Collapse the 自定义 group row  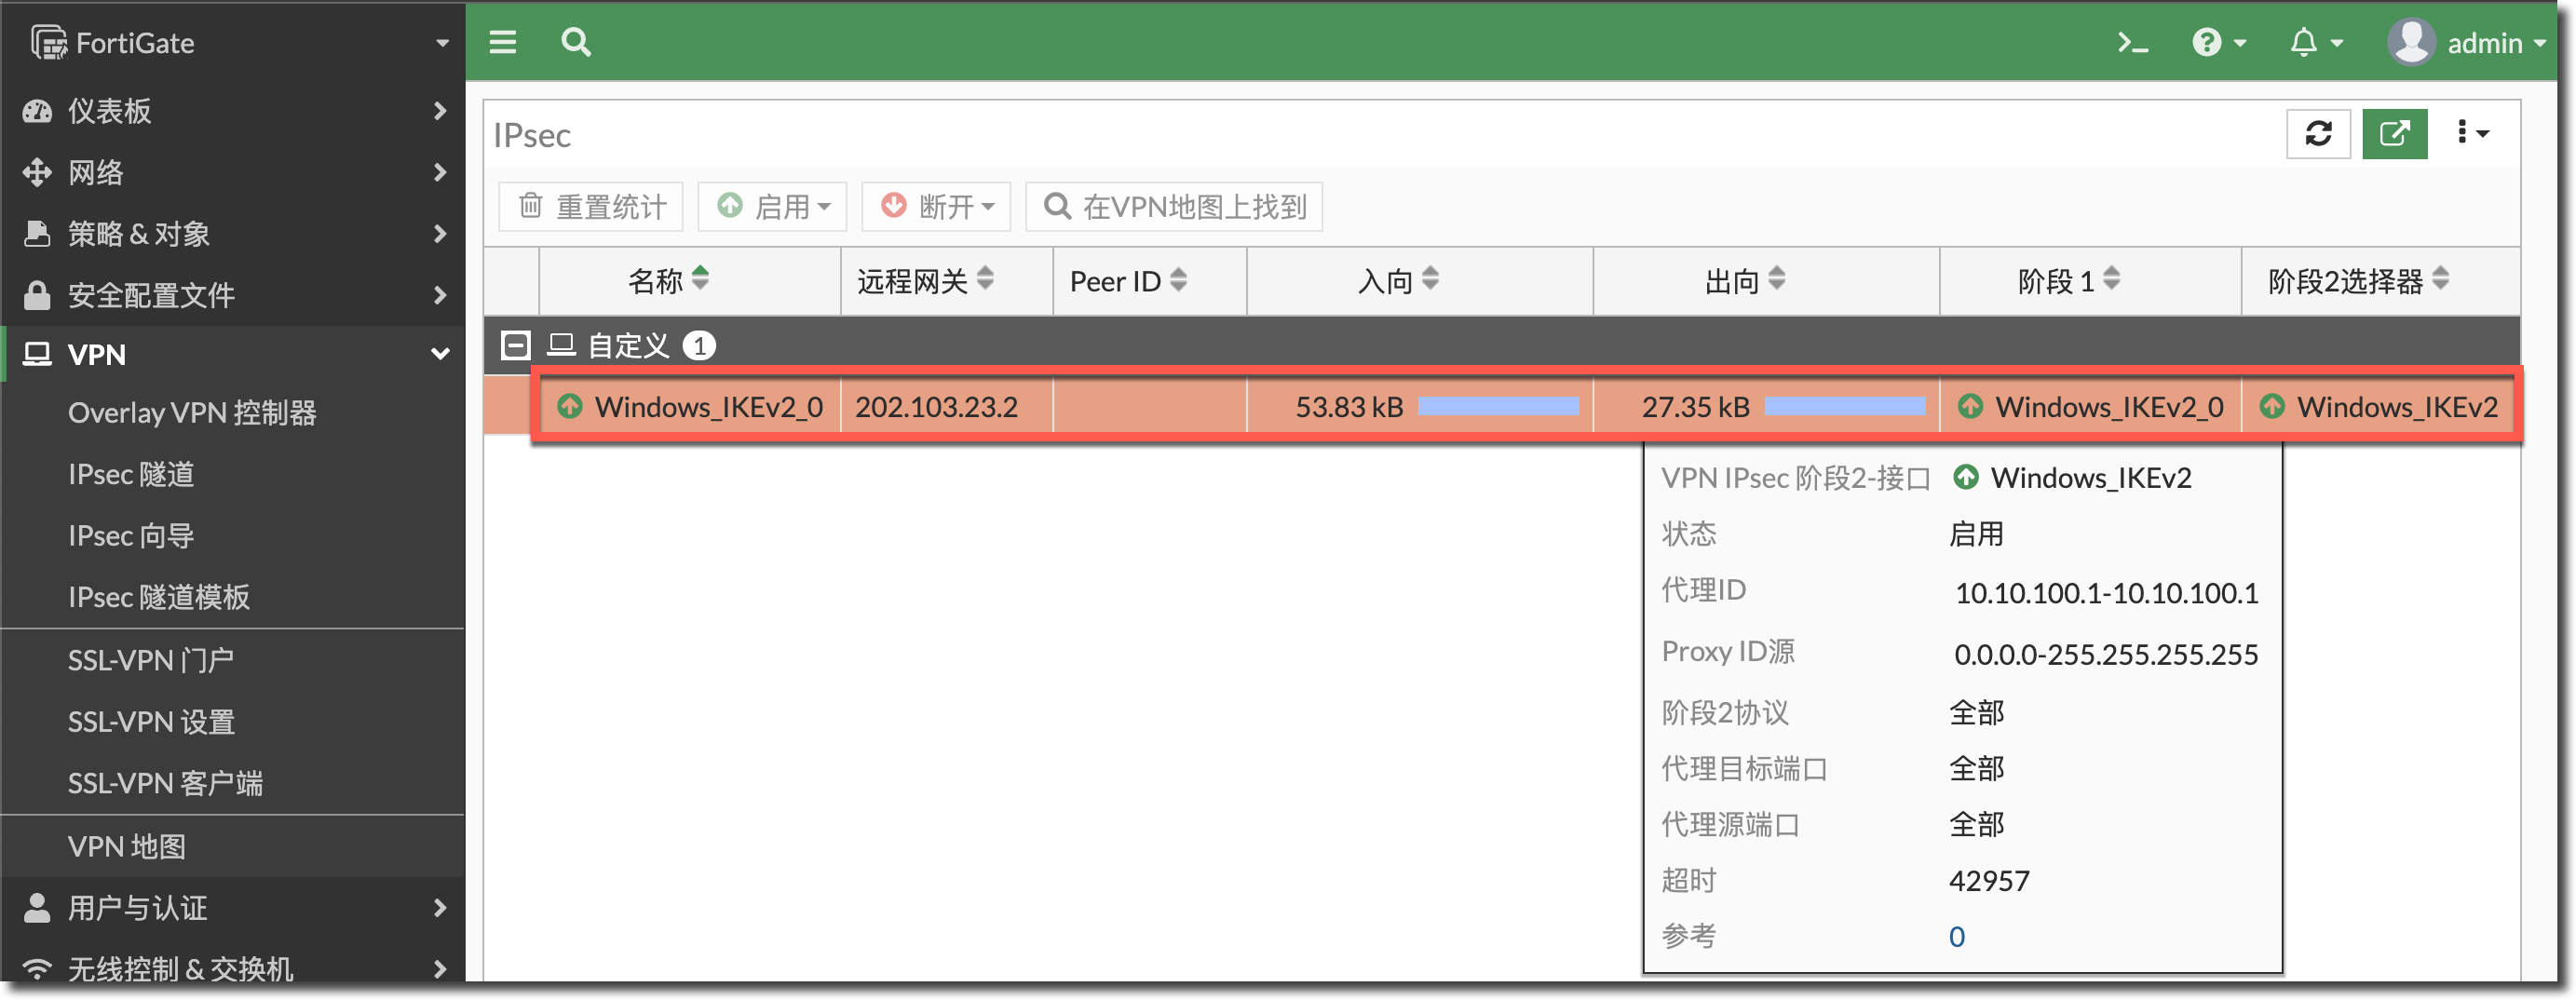click(515, 346)
